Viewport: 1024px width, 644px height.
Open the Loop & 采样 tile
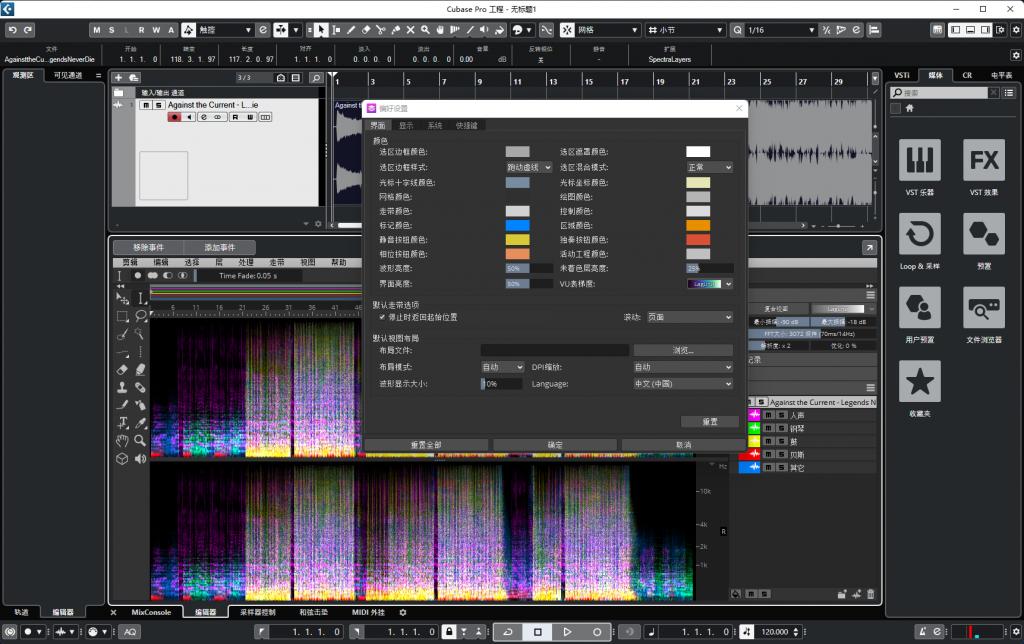tap(920, 234)
